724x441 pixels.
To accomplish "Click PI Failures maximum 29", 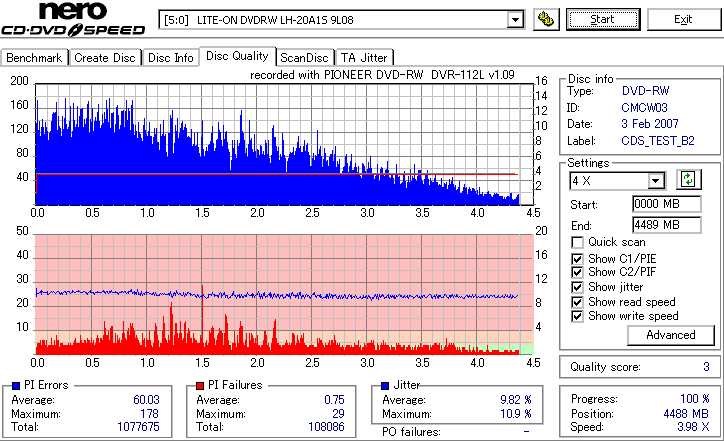I will (x=338, y=414).
